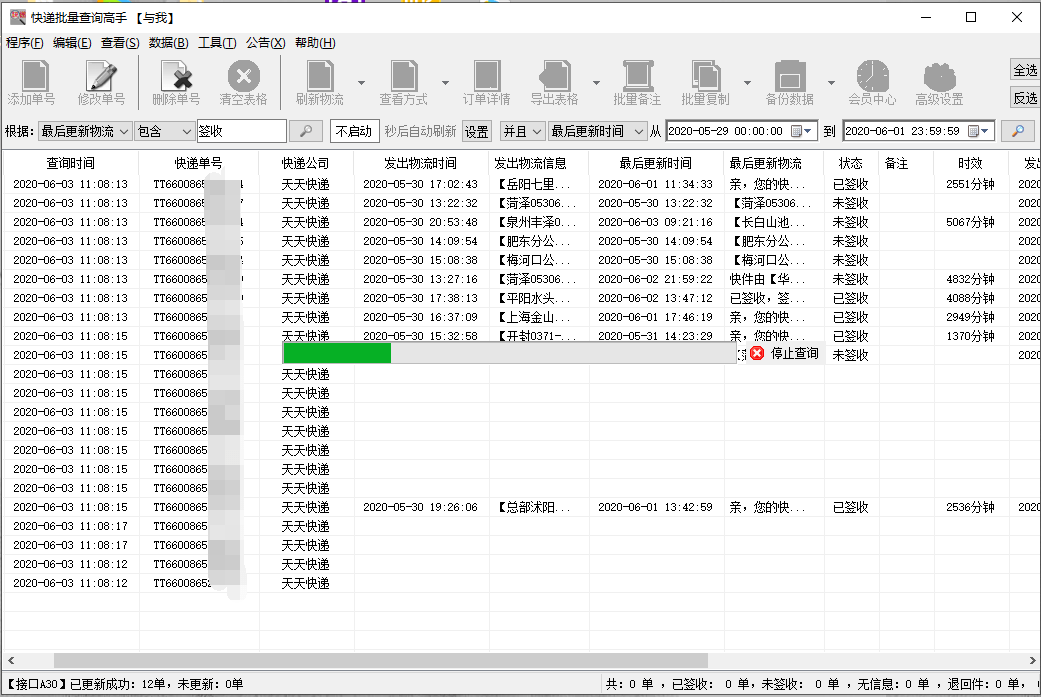
Task: Open the 工具(T) menu
Action: pyautogui.click(x=217, y=43)
